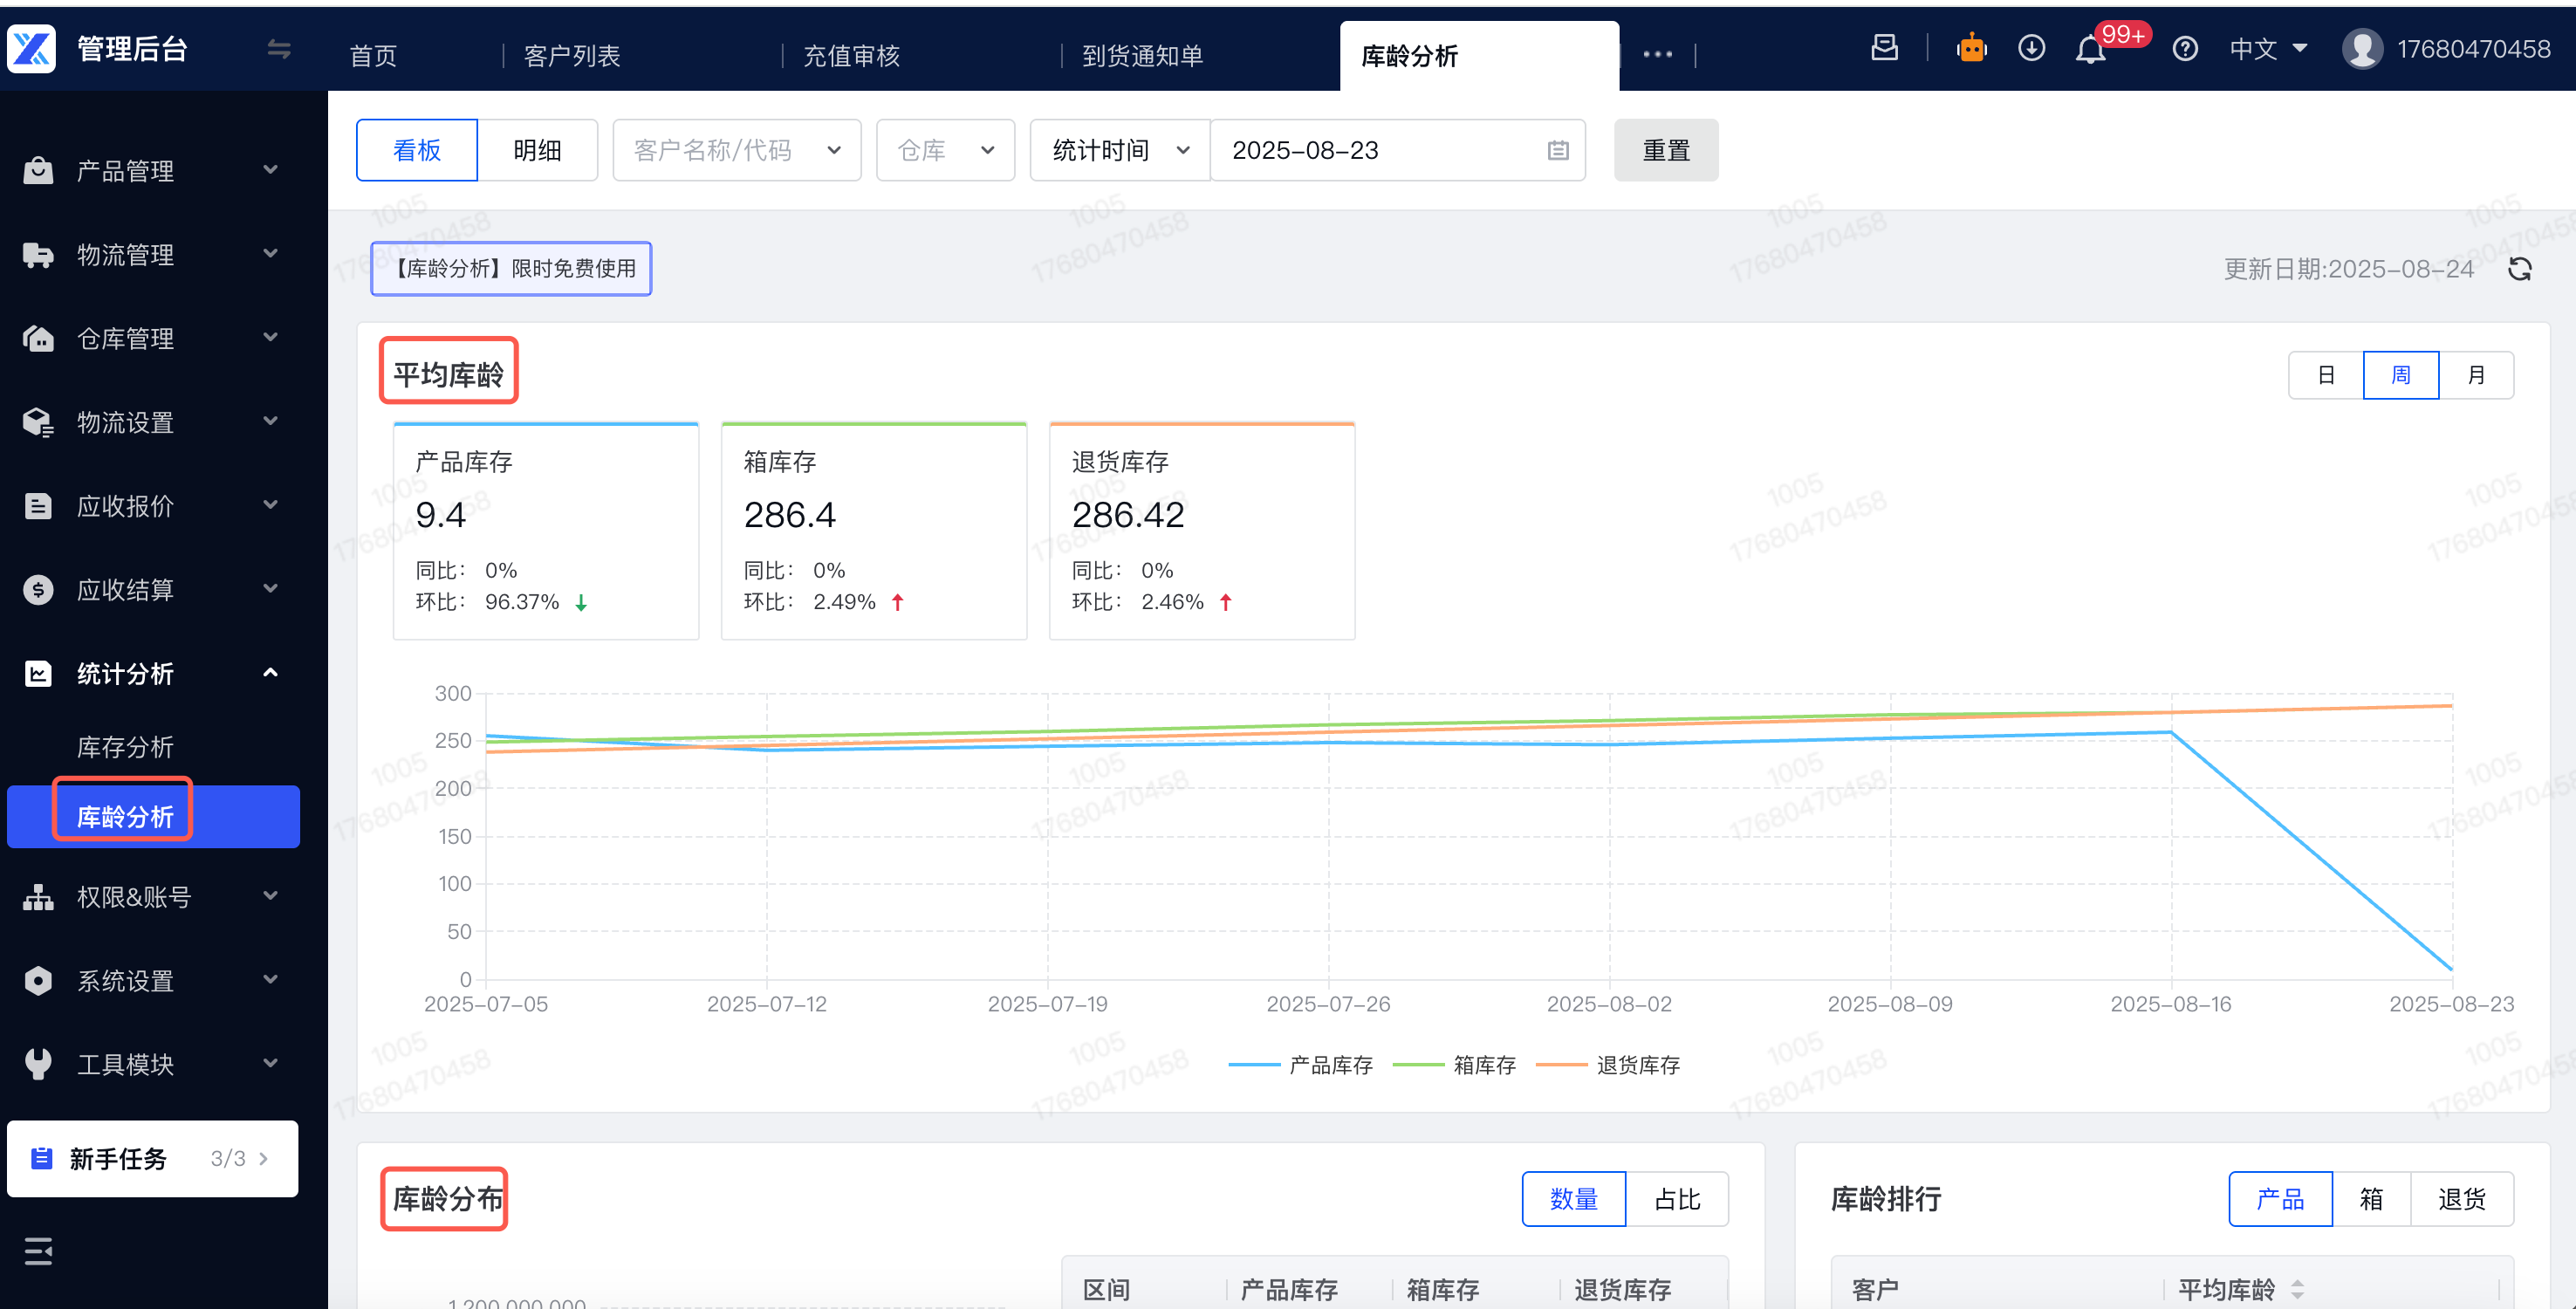2576x1309 pixels.
Task: Open the 客户名称/代码 dropdown
Action: 737,151
